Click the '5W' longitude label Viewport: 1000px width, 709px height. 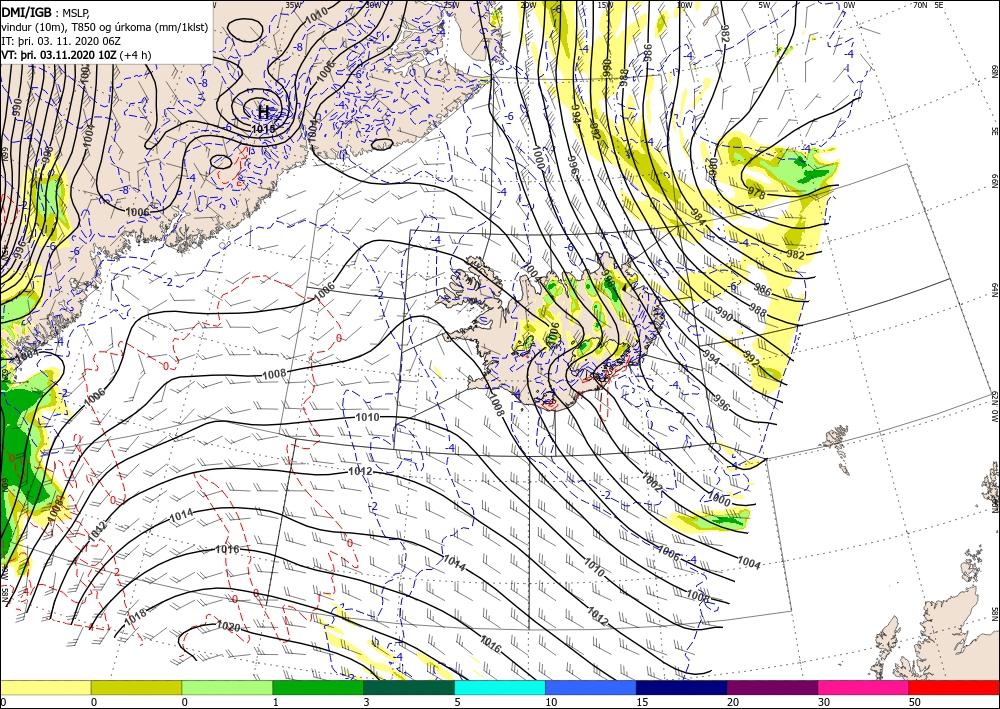pyautogui.click(x=765, y=5)
